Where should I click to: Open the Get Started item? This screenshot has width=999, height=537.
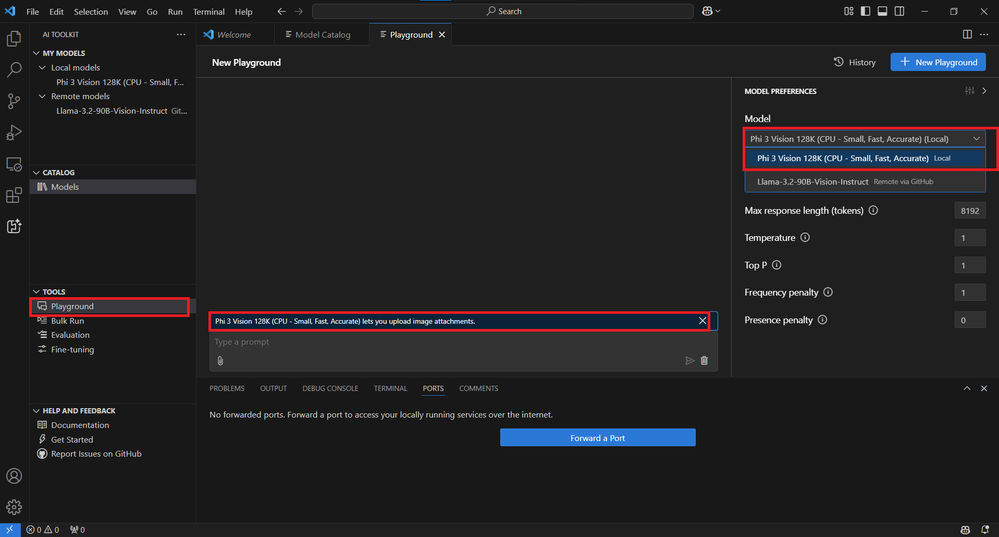click(x=71, y=440)
